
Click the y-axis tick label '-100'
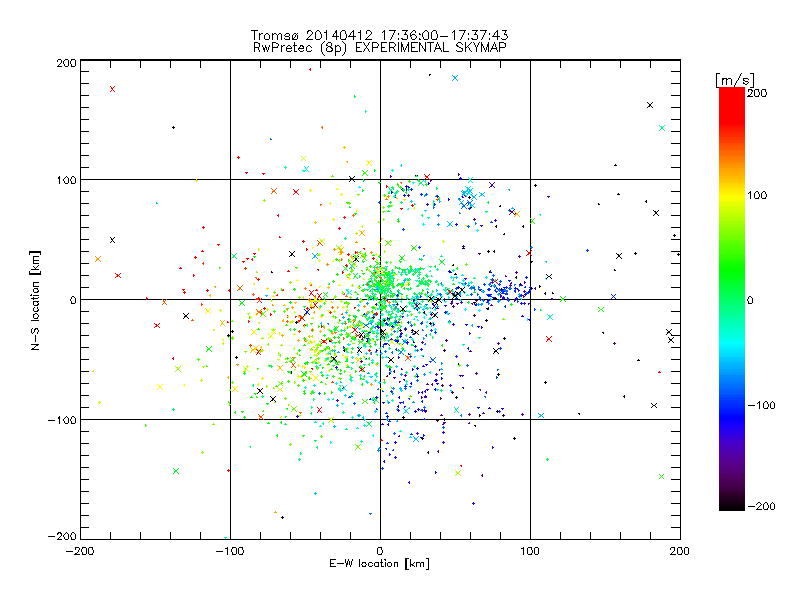[62, 420]
